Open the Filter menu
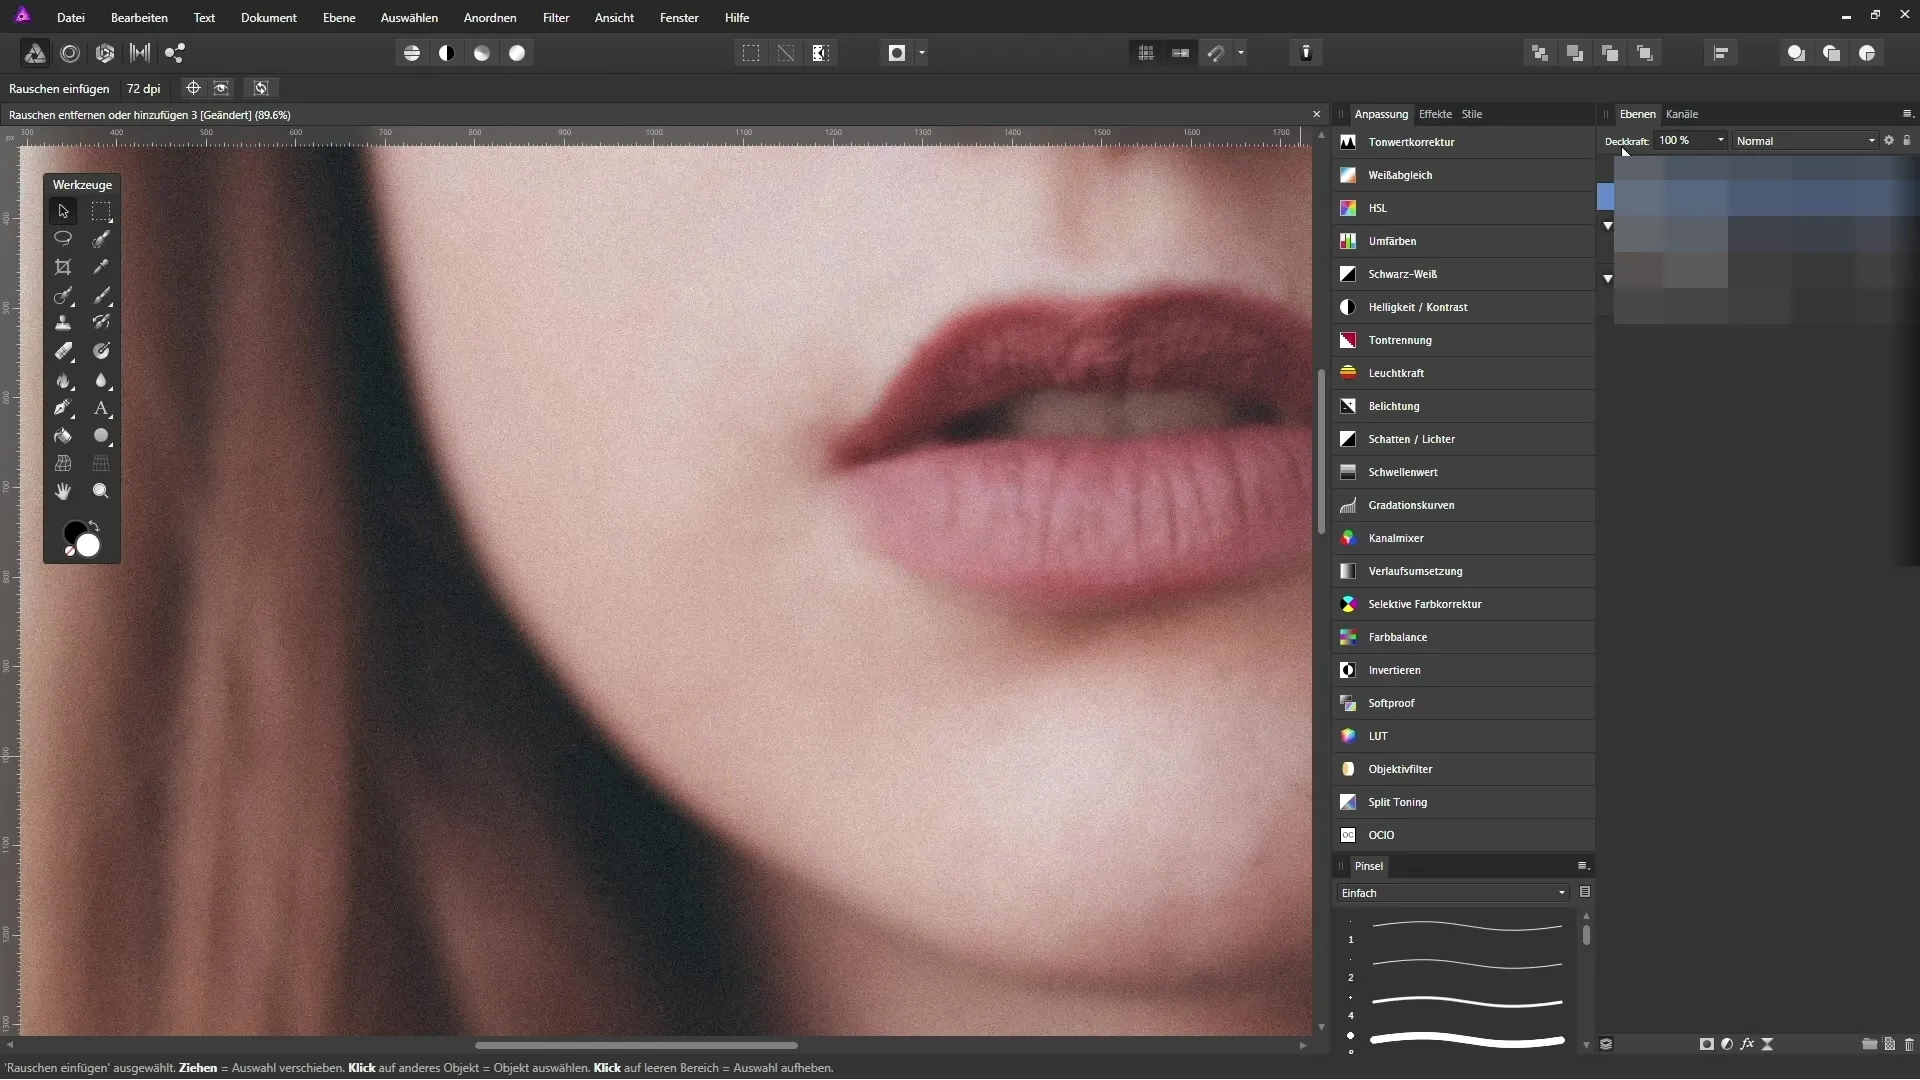The image size is (1920, 1080). click(556, 18)
